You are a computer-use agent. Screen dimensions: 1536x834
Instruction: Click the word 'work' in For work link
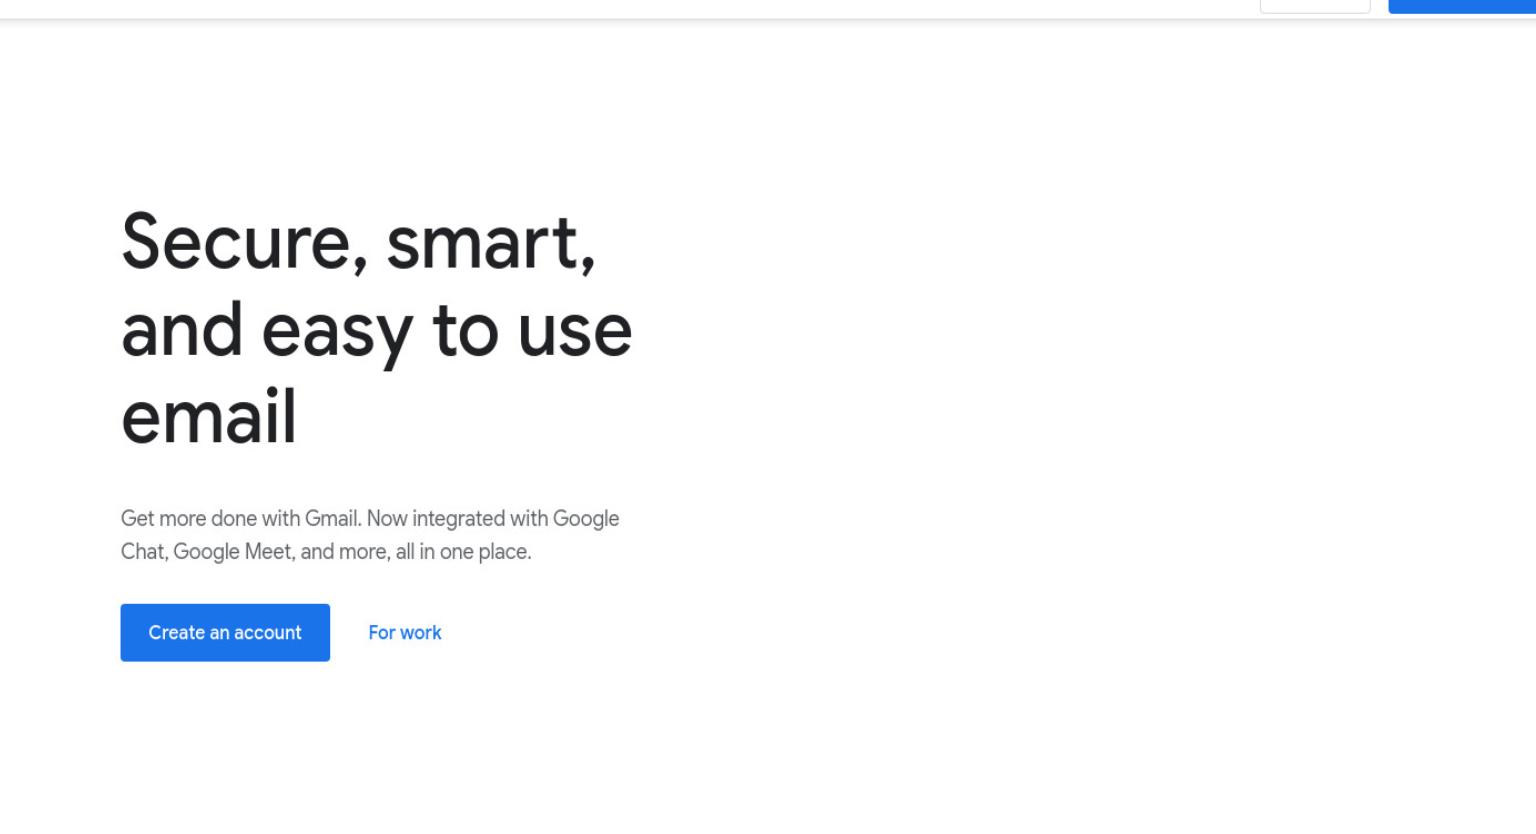(421, 633)
